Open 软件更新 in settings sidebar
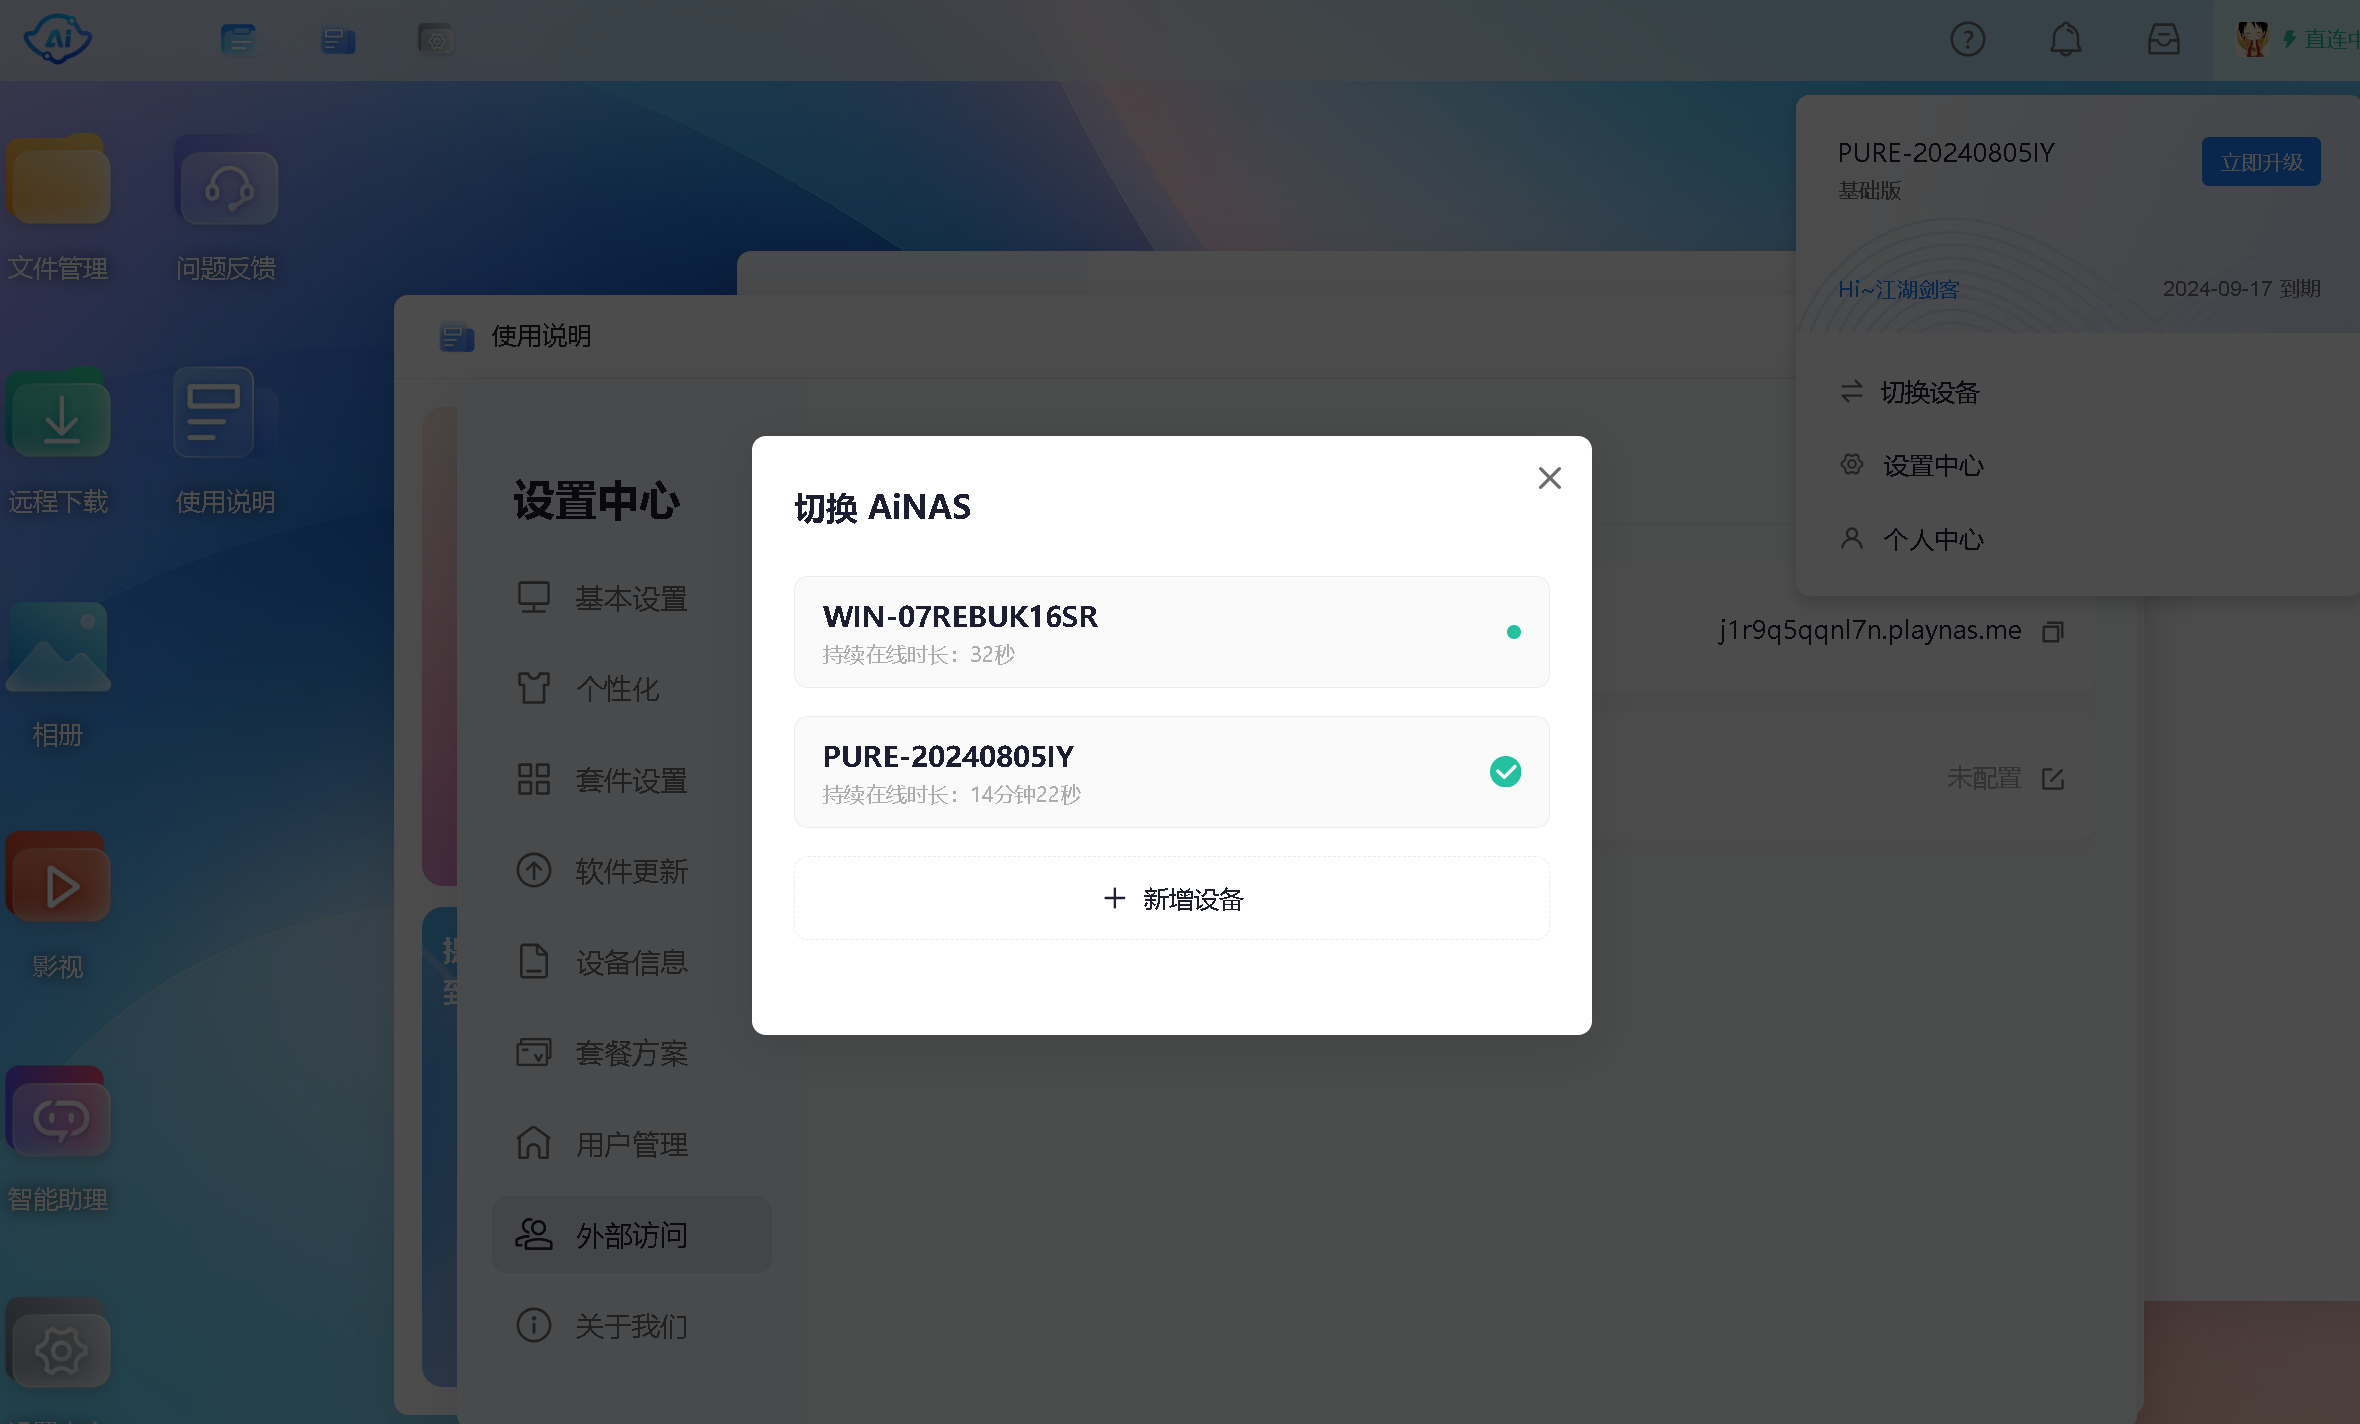This screenshot has width=2360, height=1424. tap(631, 870)
